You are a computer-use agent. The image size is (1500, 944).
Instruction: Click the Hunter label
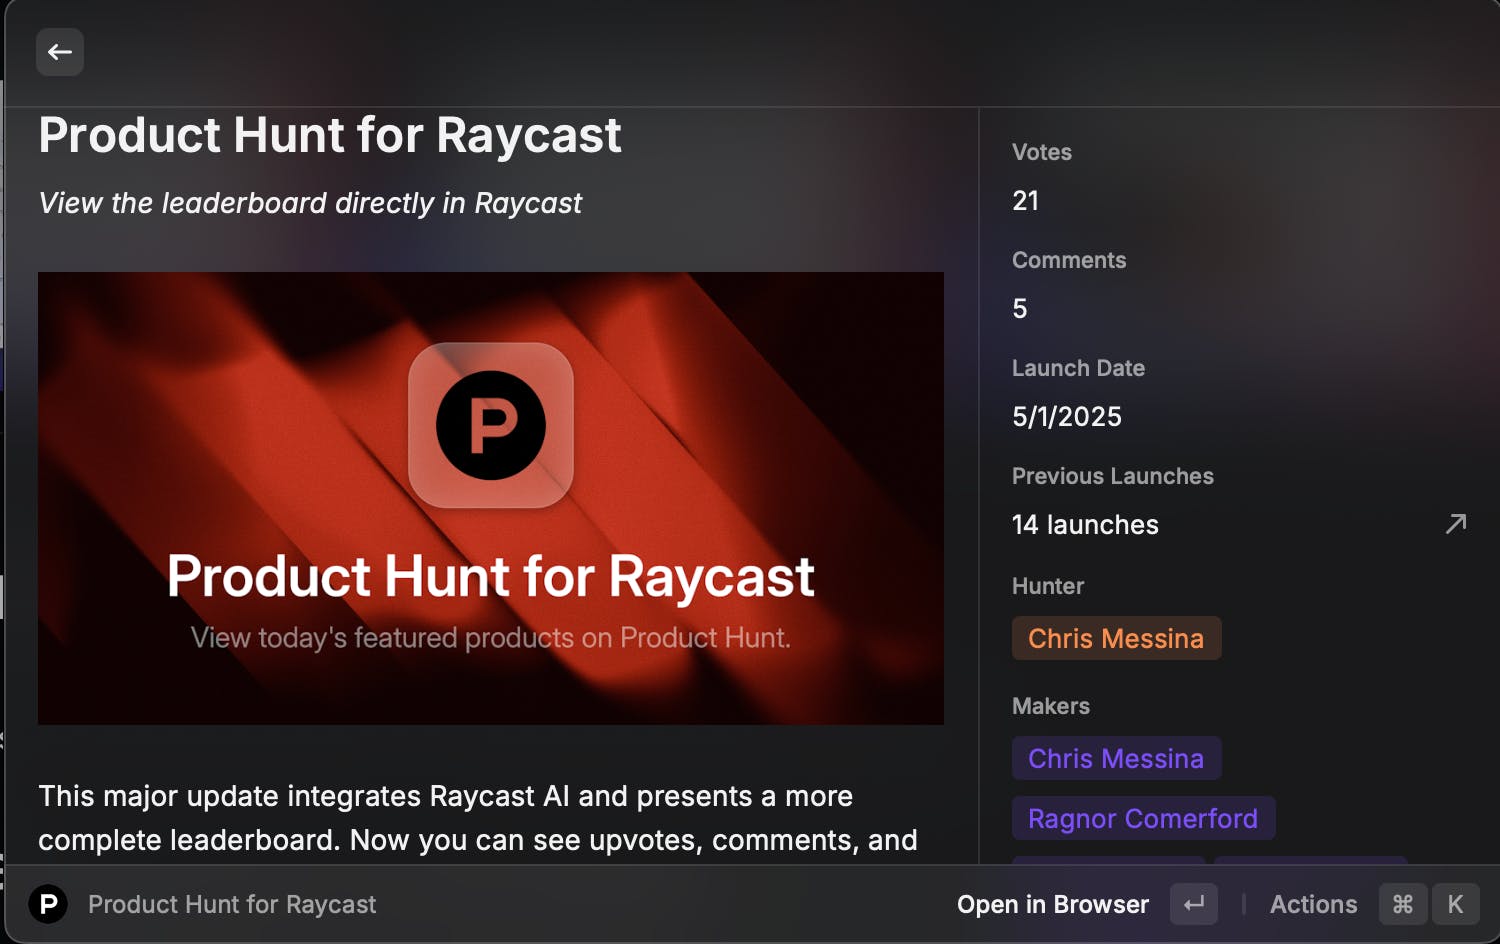tap(1048, 586)
